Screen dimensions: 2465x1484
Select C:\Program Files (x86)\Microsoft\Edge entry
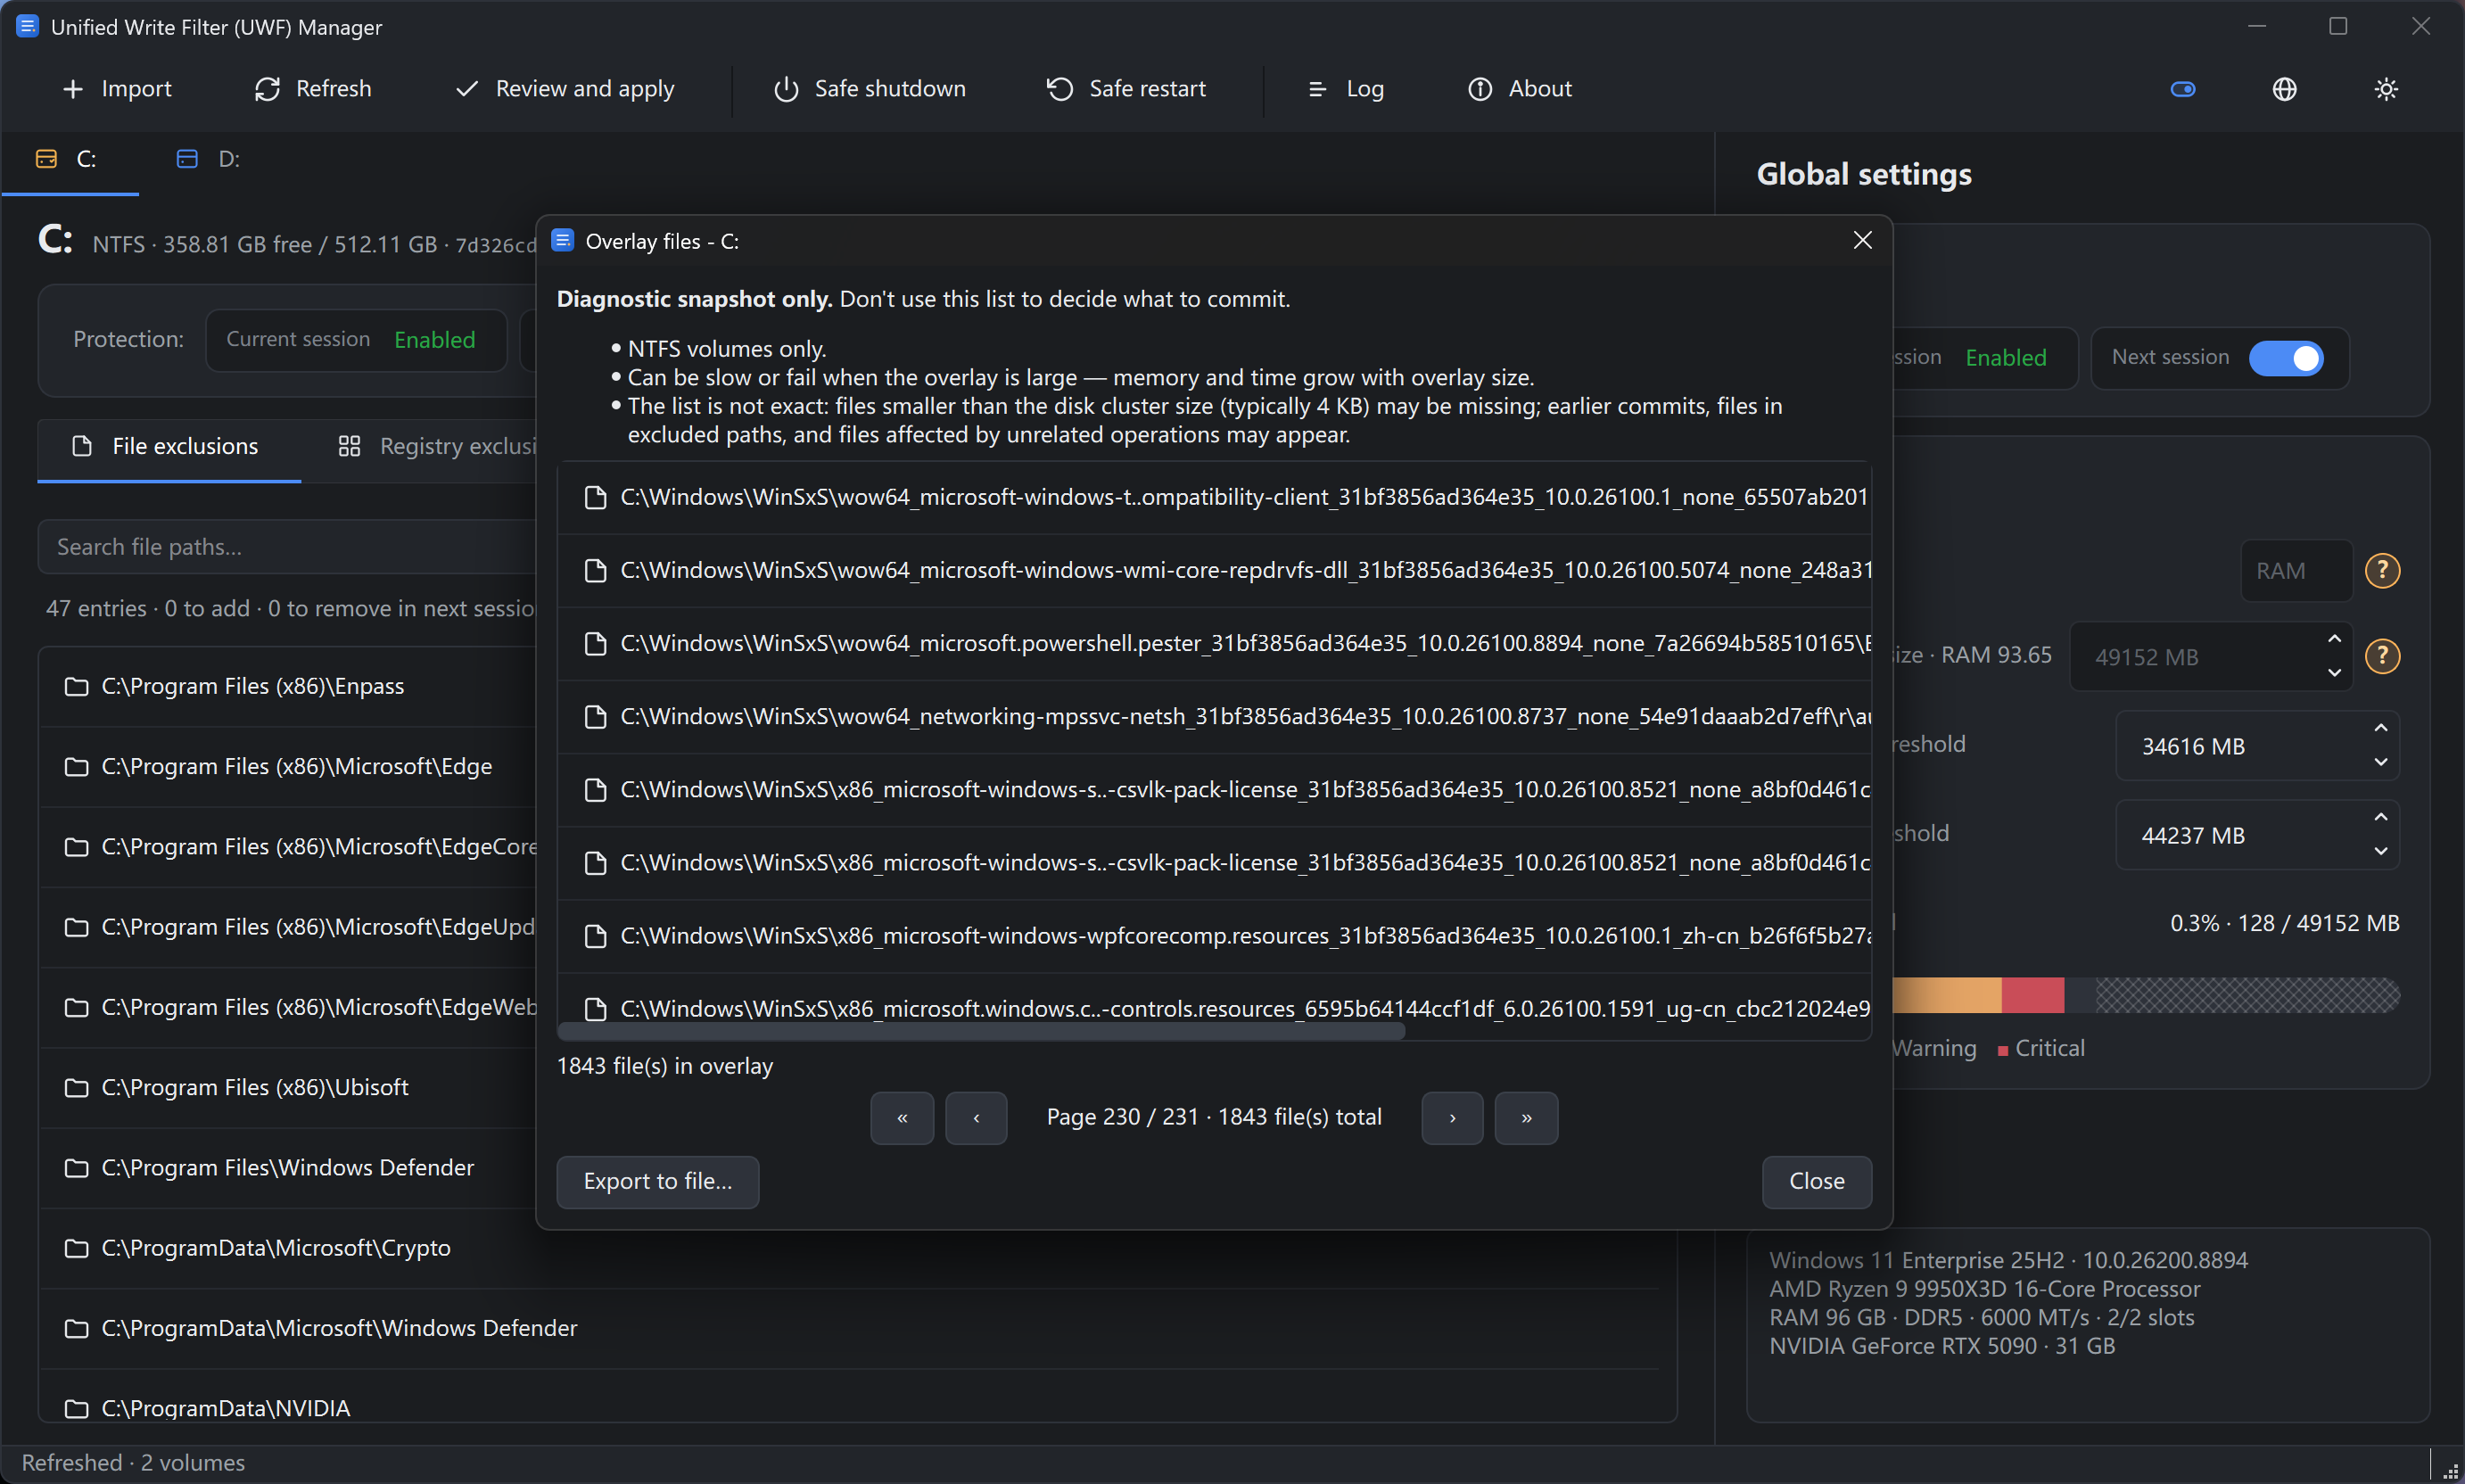pos(288,766)
